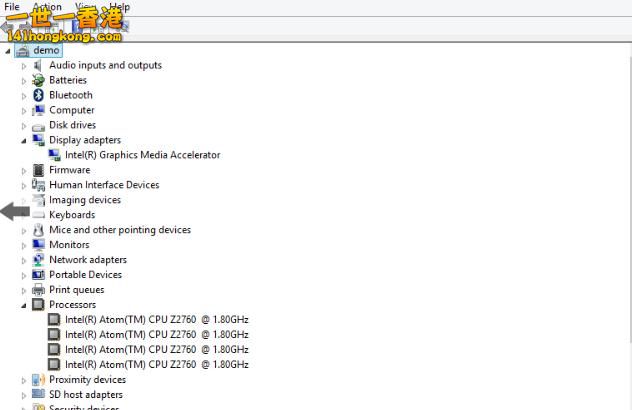Image resolution: width=632 pixels, height=410 pixels.
Task: Select the Proximity devices entry
Action: [x=87, y=380]
